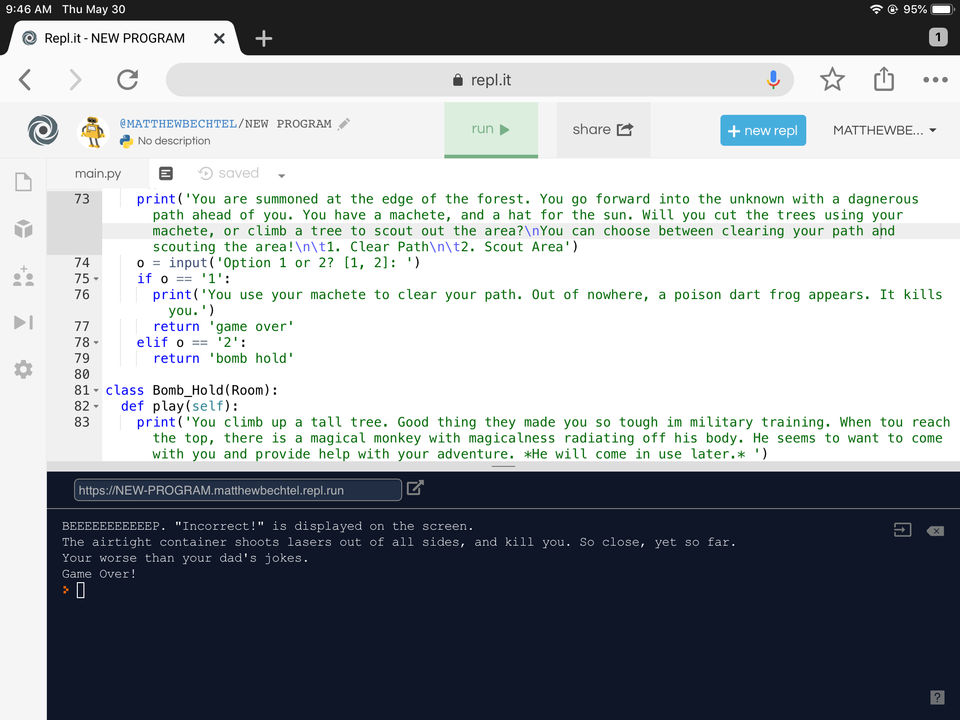Click line number 73 in the gutter

click(x=82, y=199)
